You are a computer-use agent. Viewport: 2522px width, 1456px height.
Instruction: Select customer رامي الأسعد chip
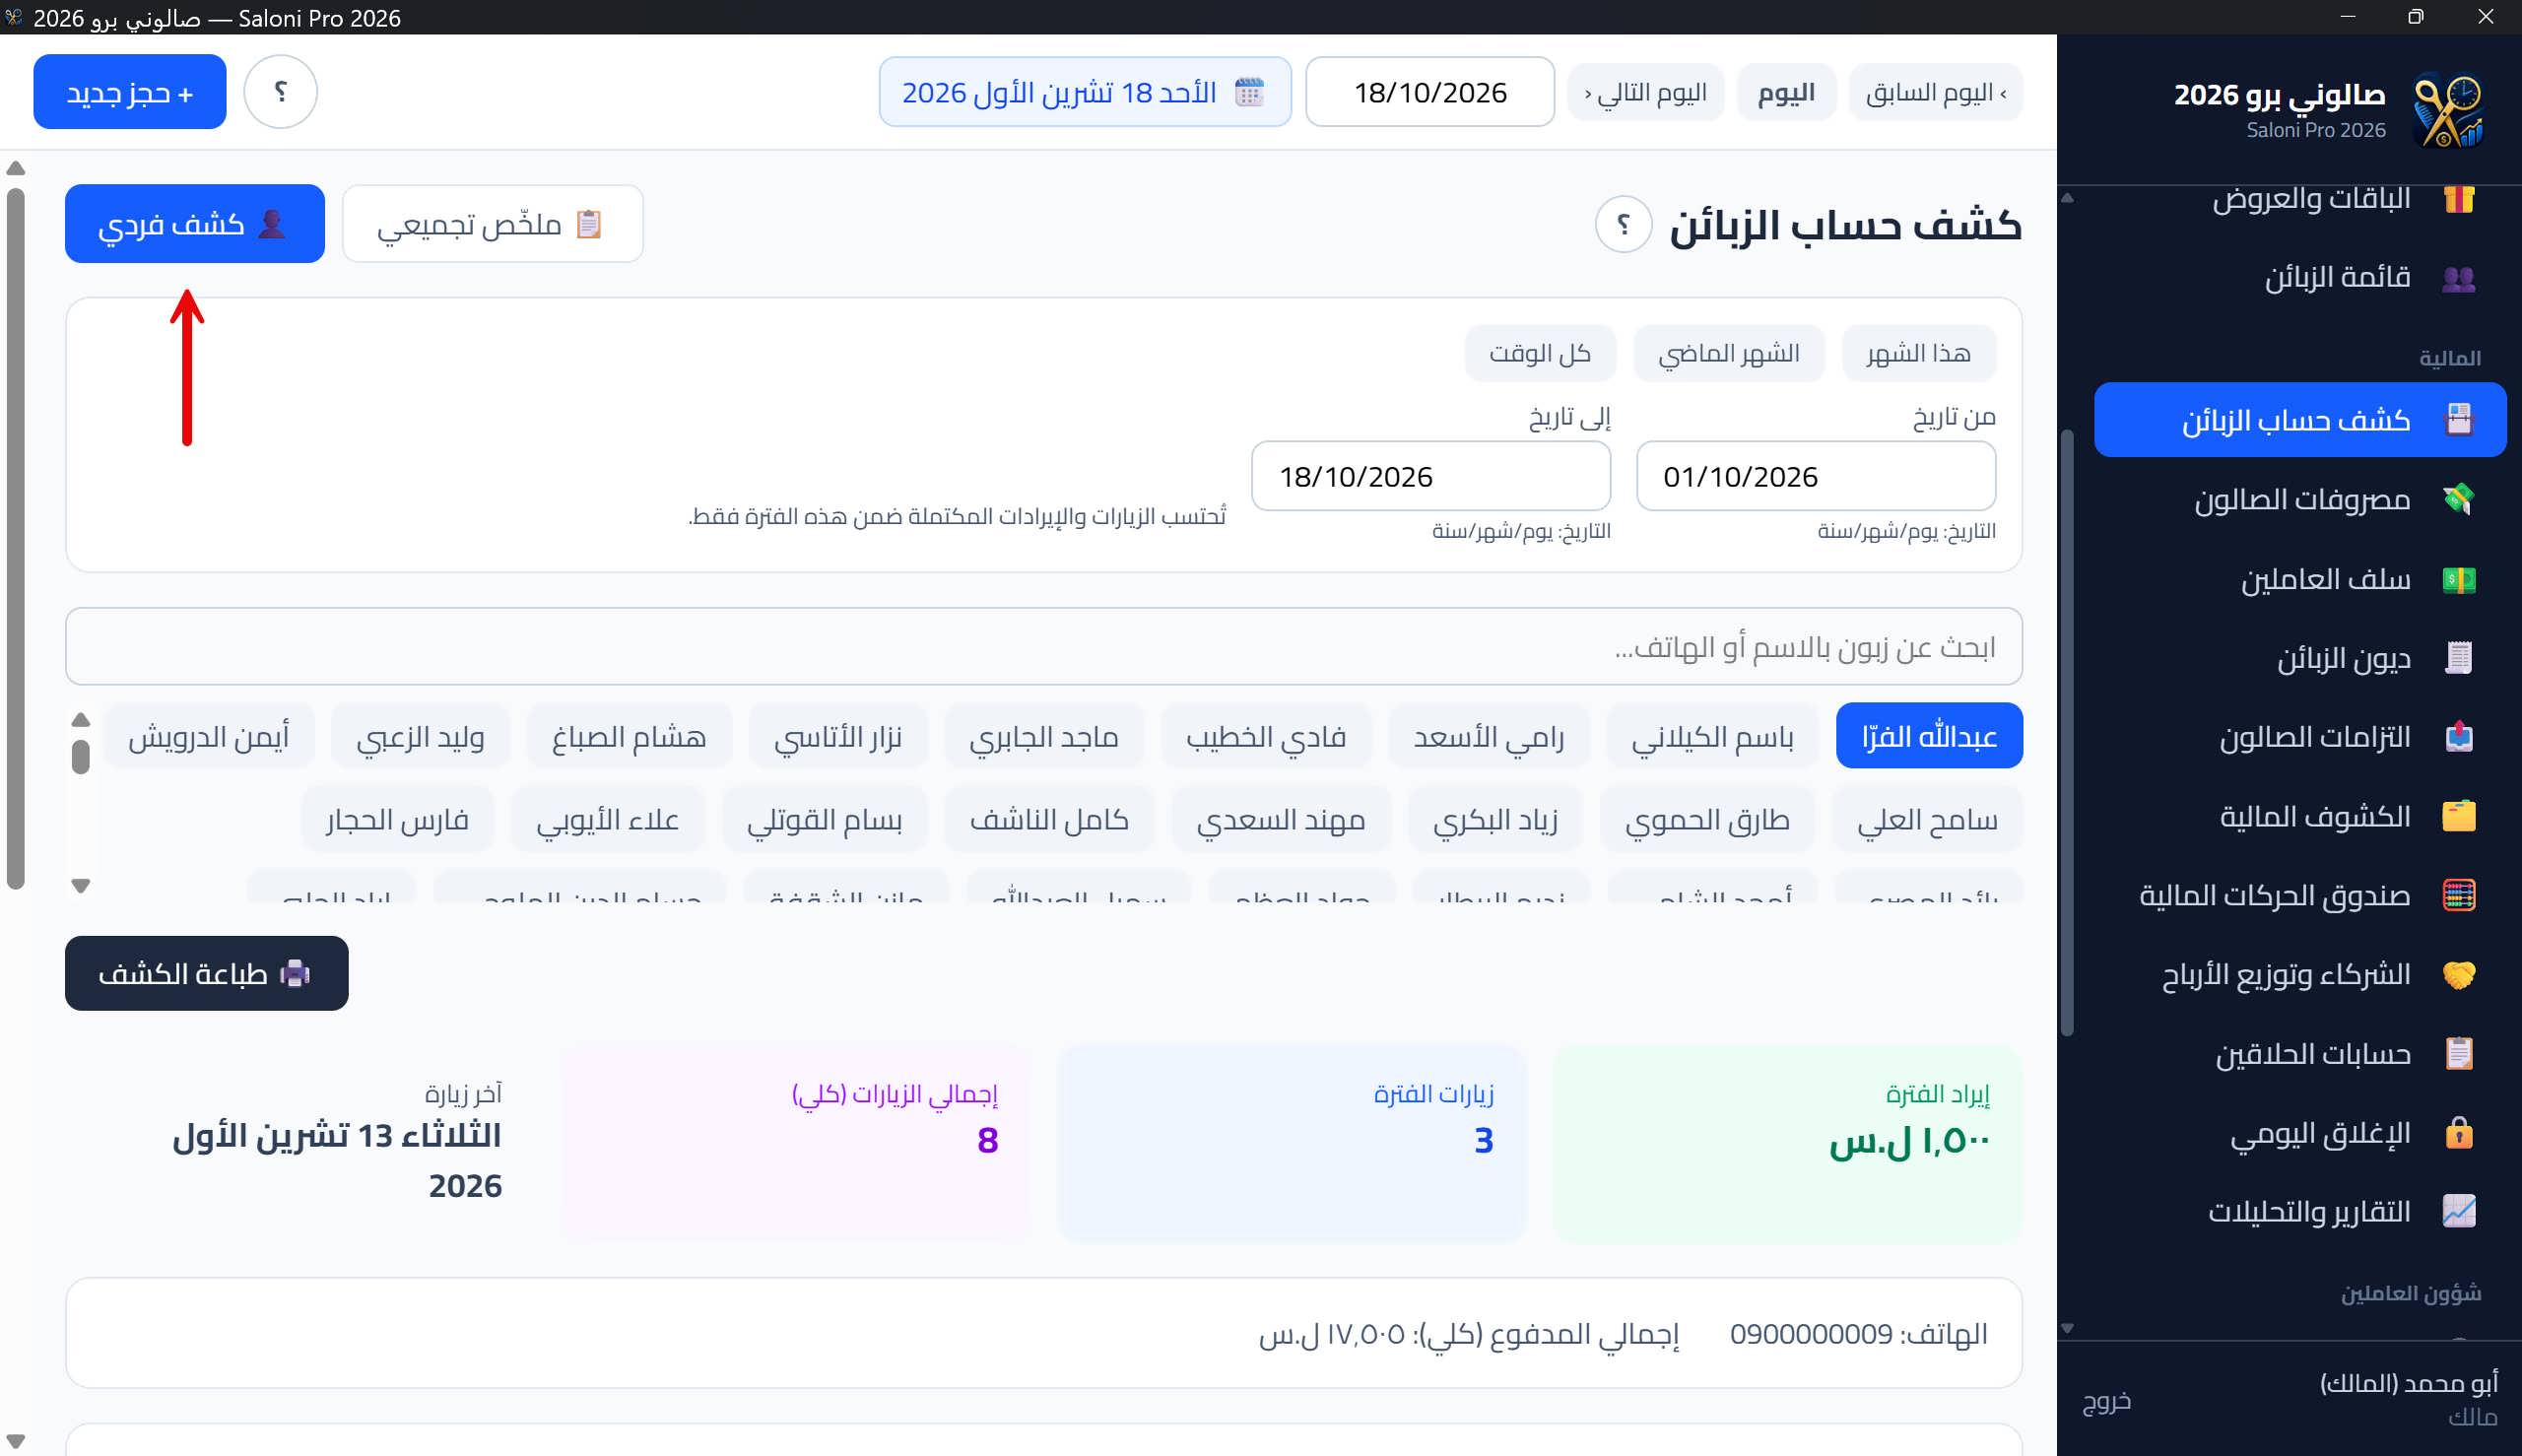1488,736
